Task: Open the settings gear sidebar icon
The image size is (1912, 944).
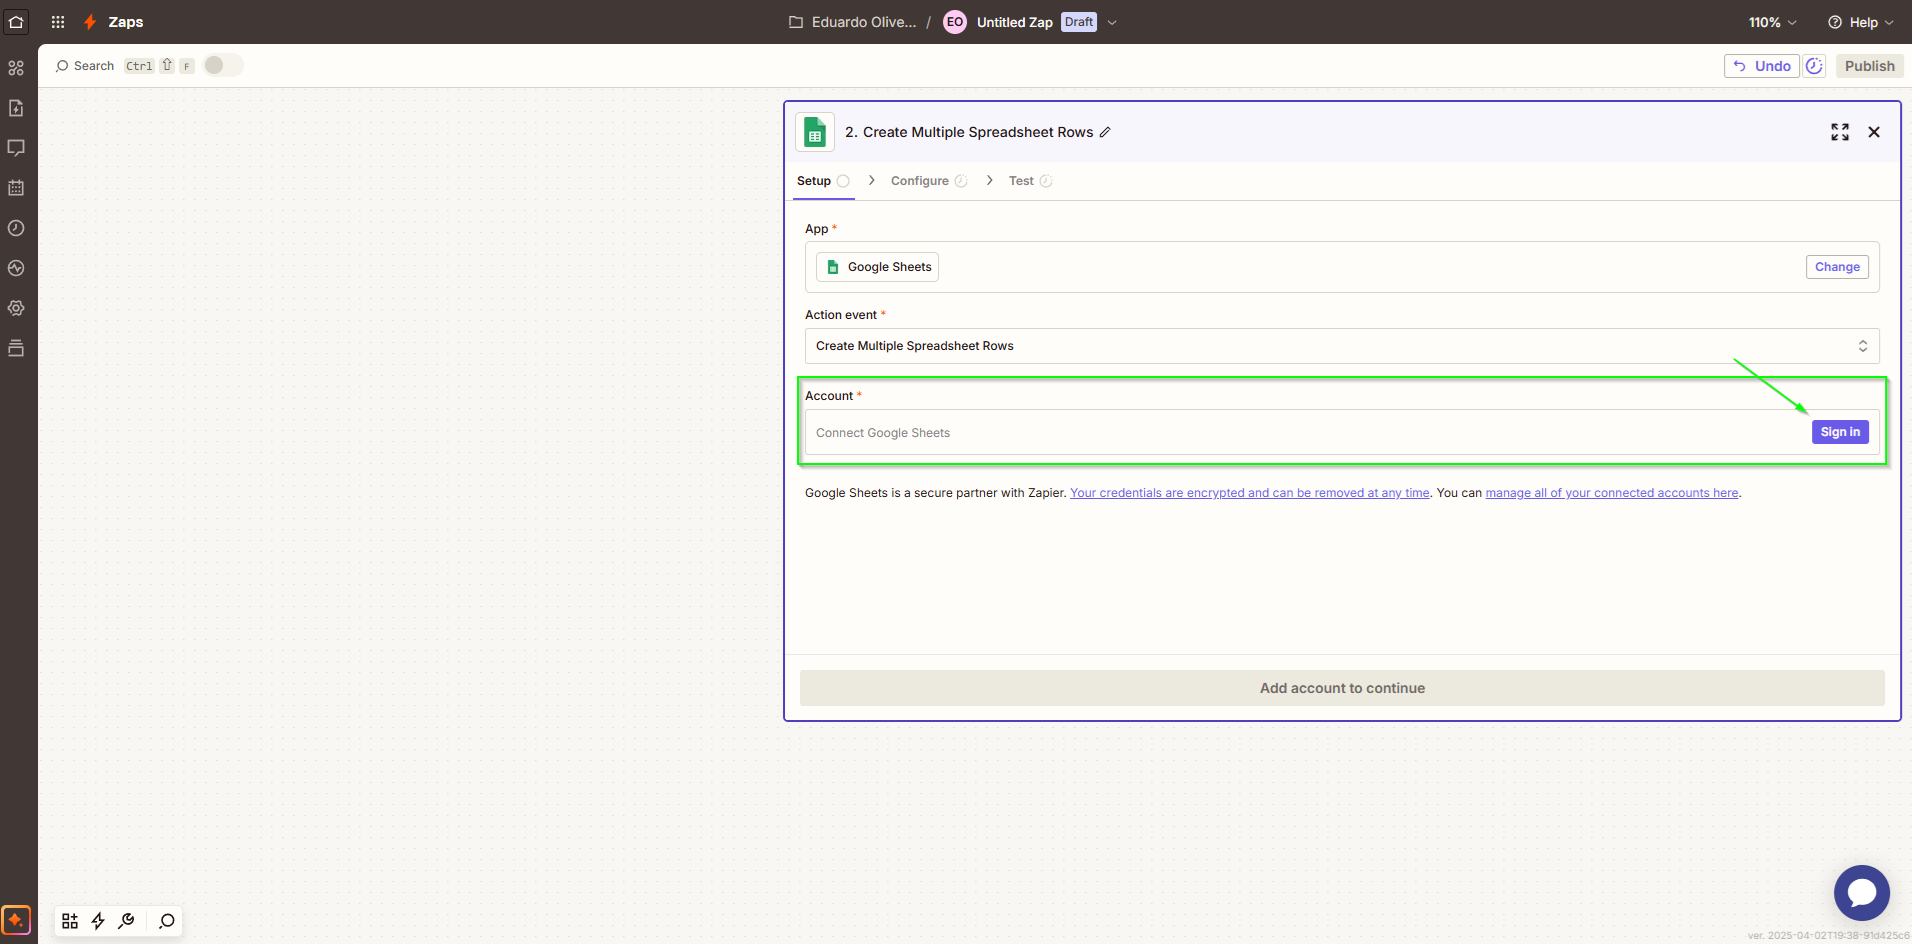Action: tap(16, 308)
